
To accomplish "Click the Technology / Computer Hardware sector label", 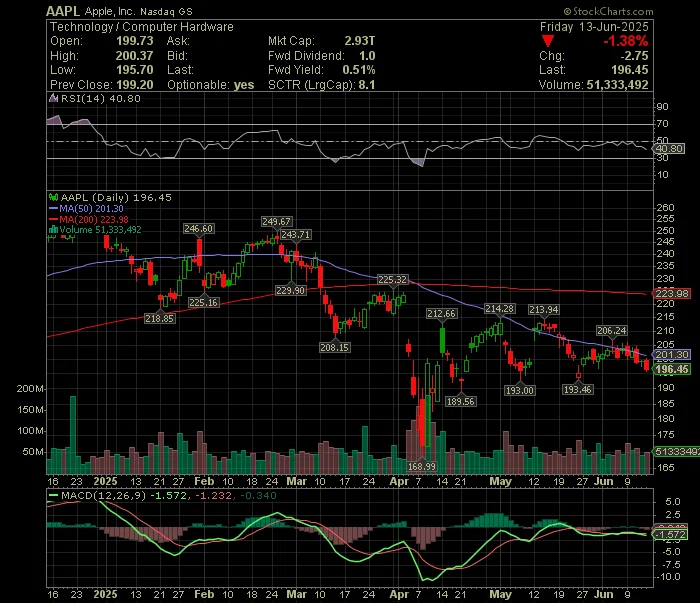I will click(x=142, y=27).
